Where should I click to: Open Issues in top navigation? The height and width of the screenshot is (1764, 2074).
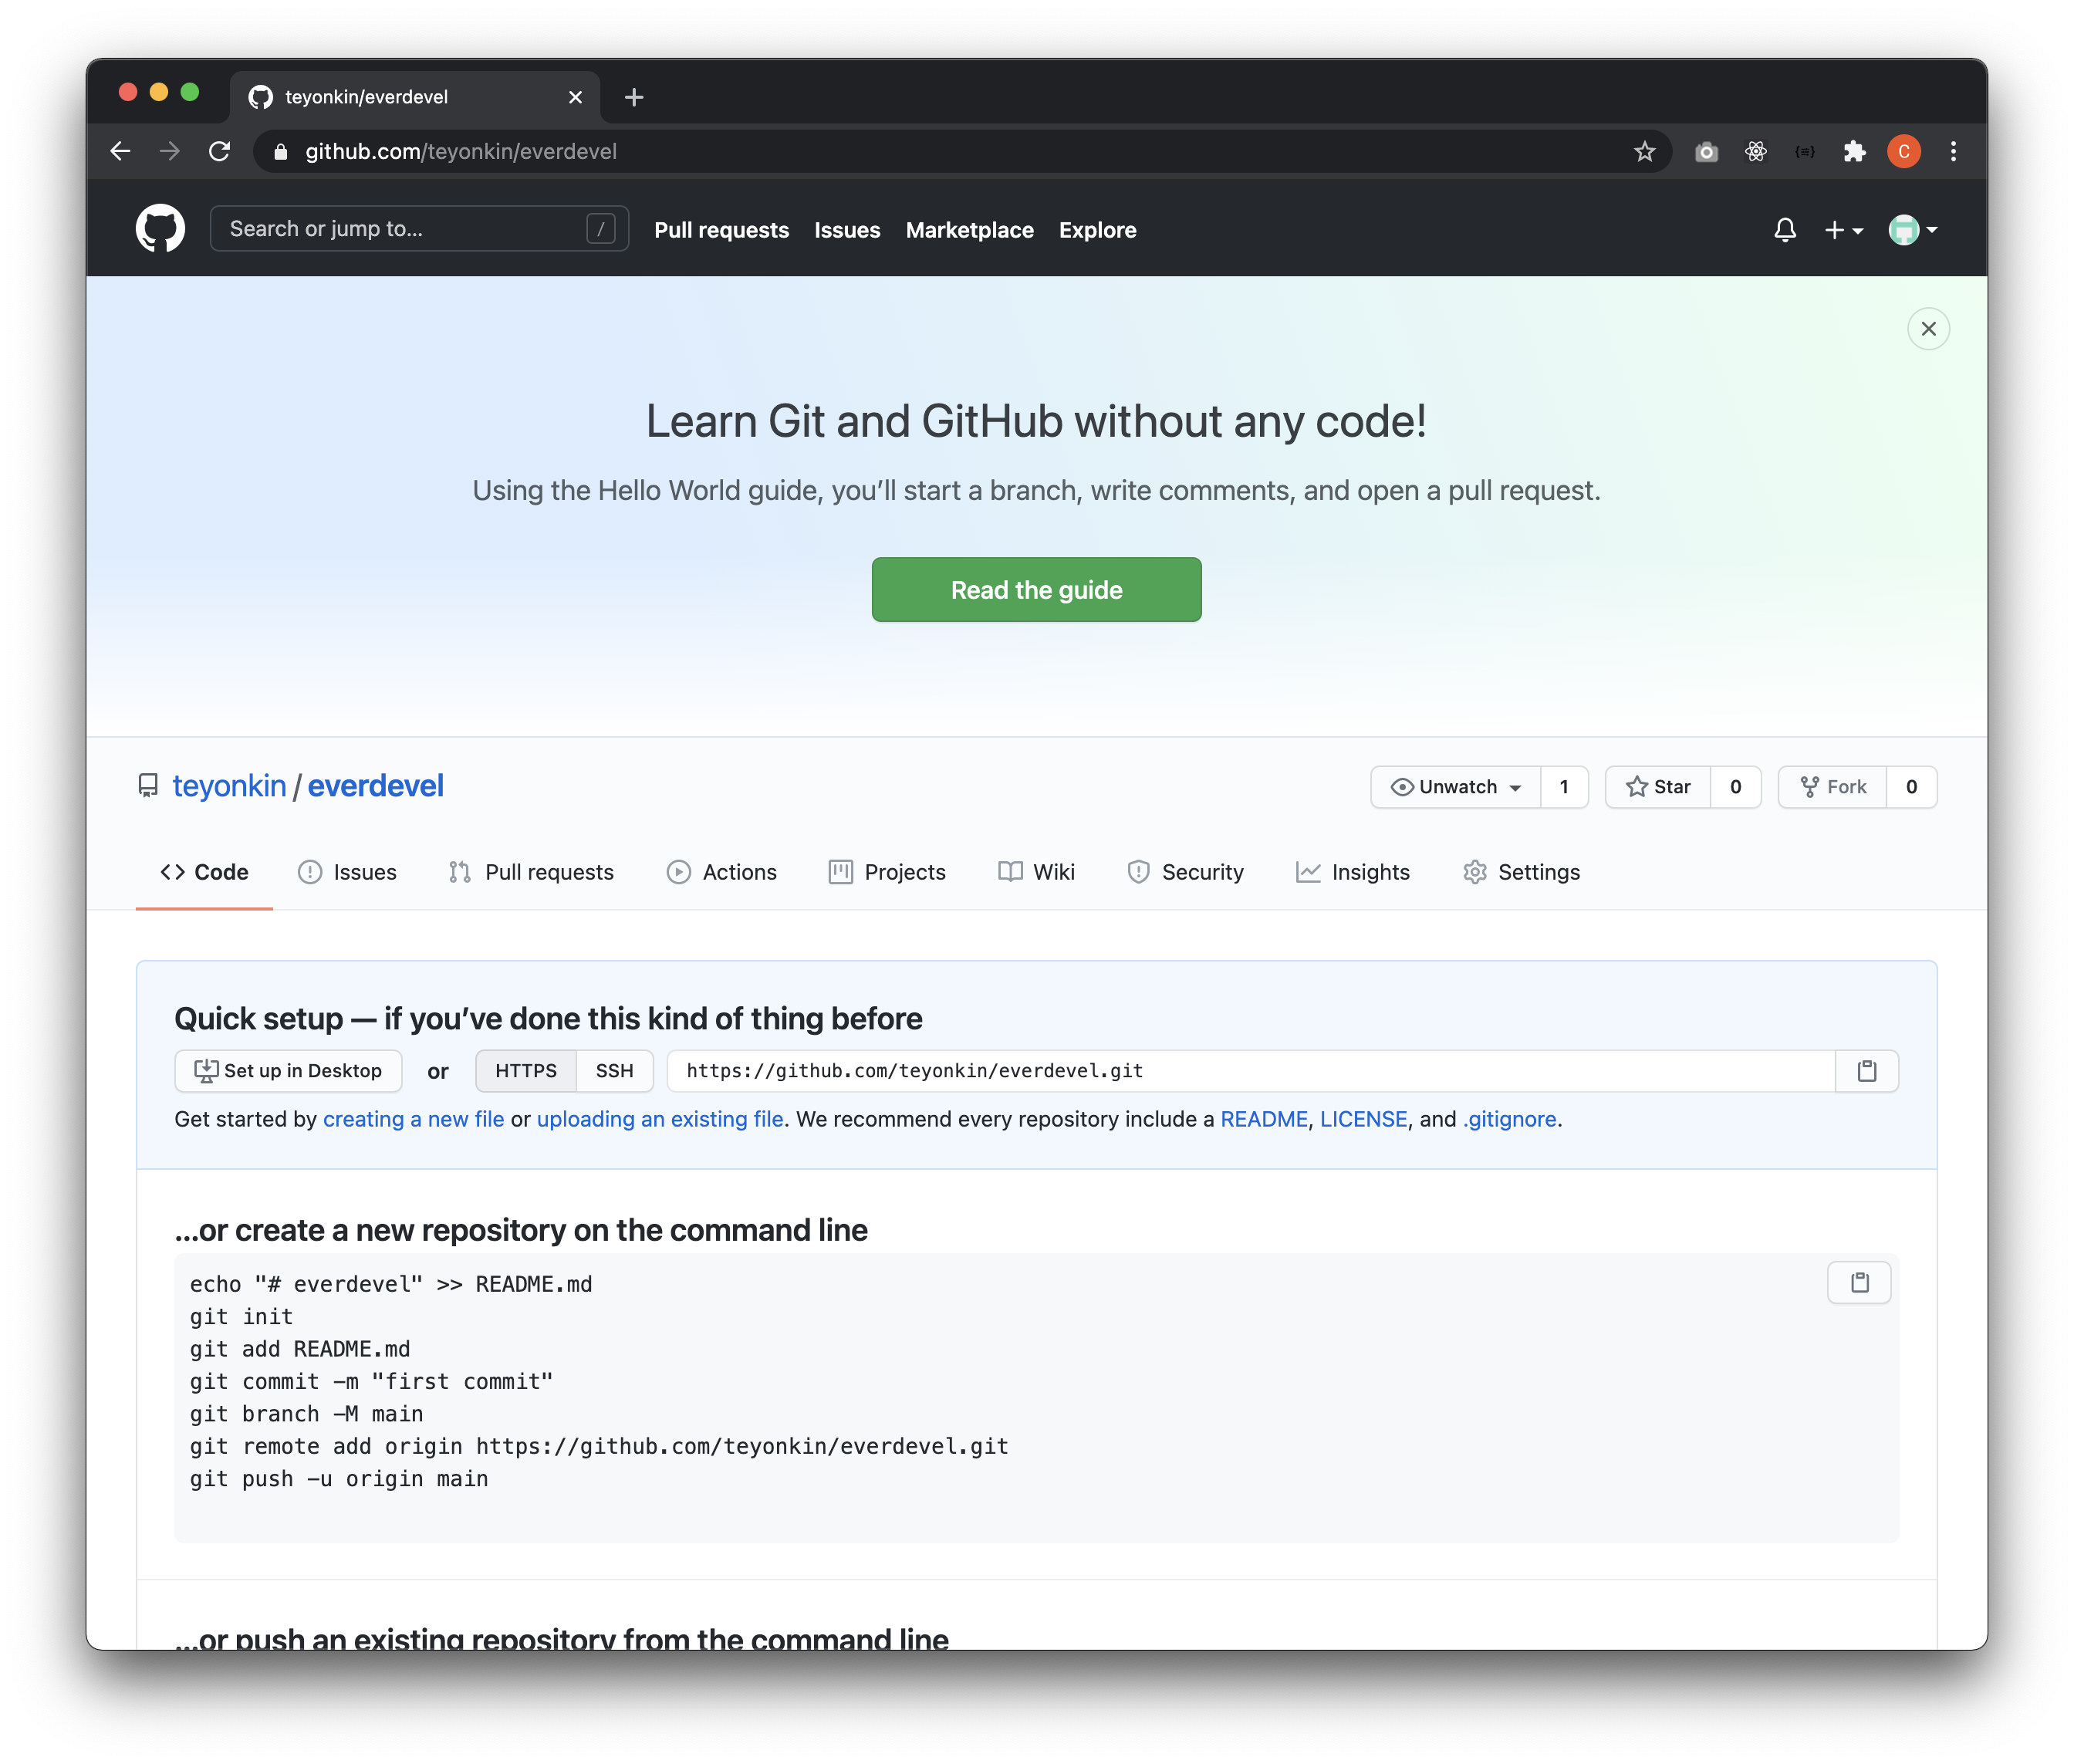[x=847, y=230]
